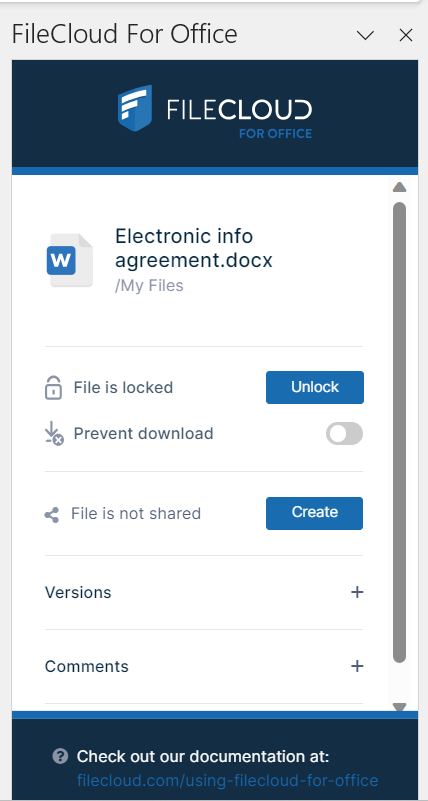Close the FileCloud For Office pane
The width and height of the screenshot is (428, 801).
coord(406,35)
